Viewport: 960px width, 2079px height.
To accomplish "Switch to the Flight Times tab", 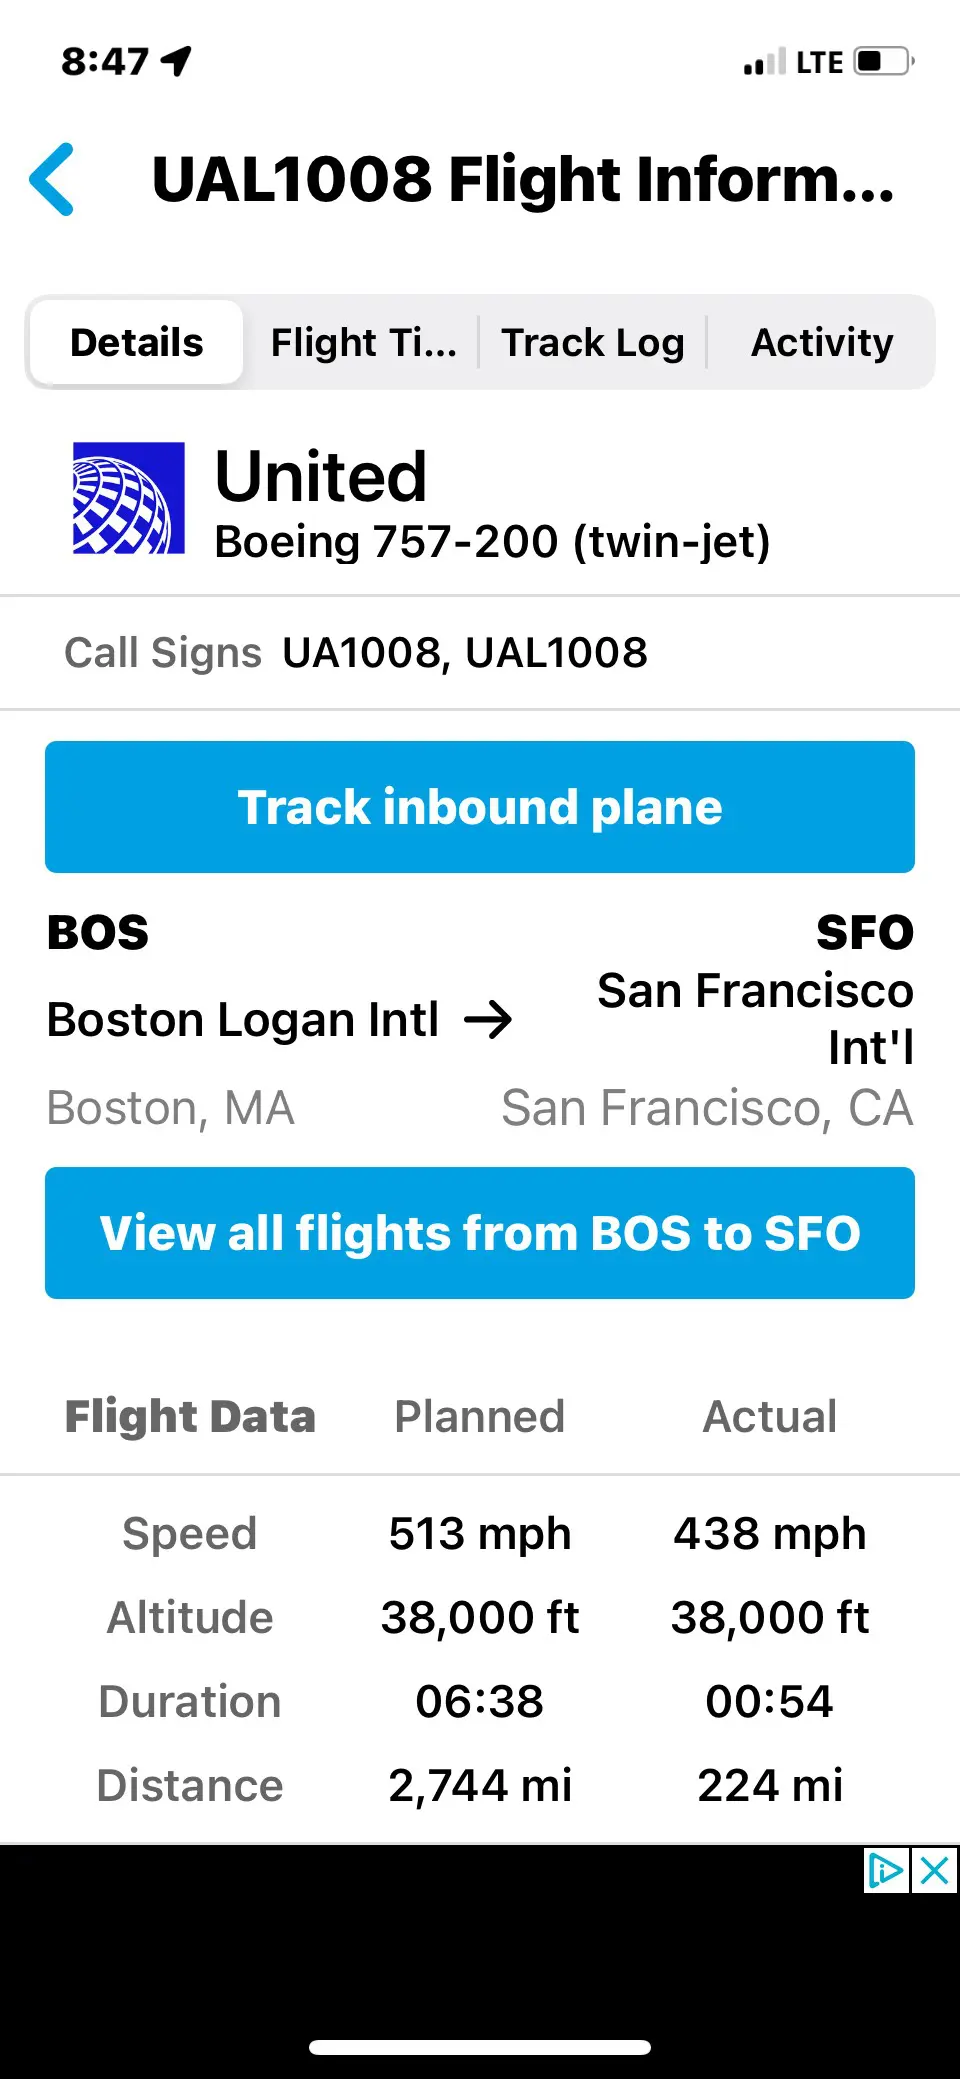I will pyautogui.click(x=363, y=343).
